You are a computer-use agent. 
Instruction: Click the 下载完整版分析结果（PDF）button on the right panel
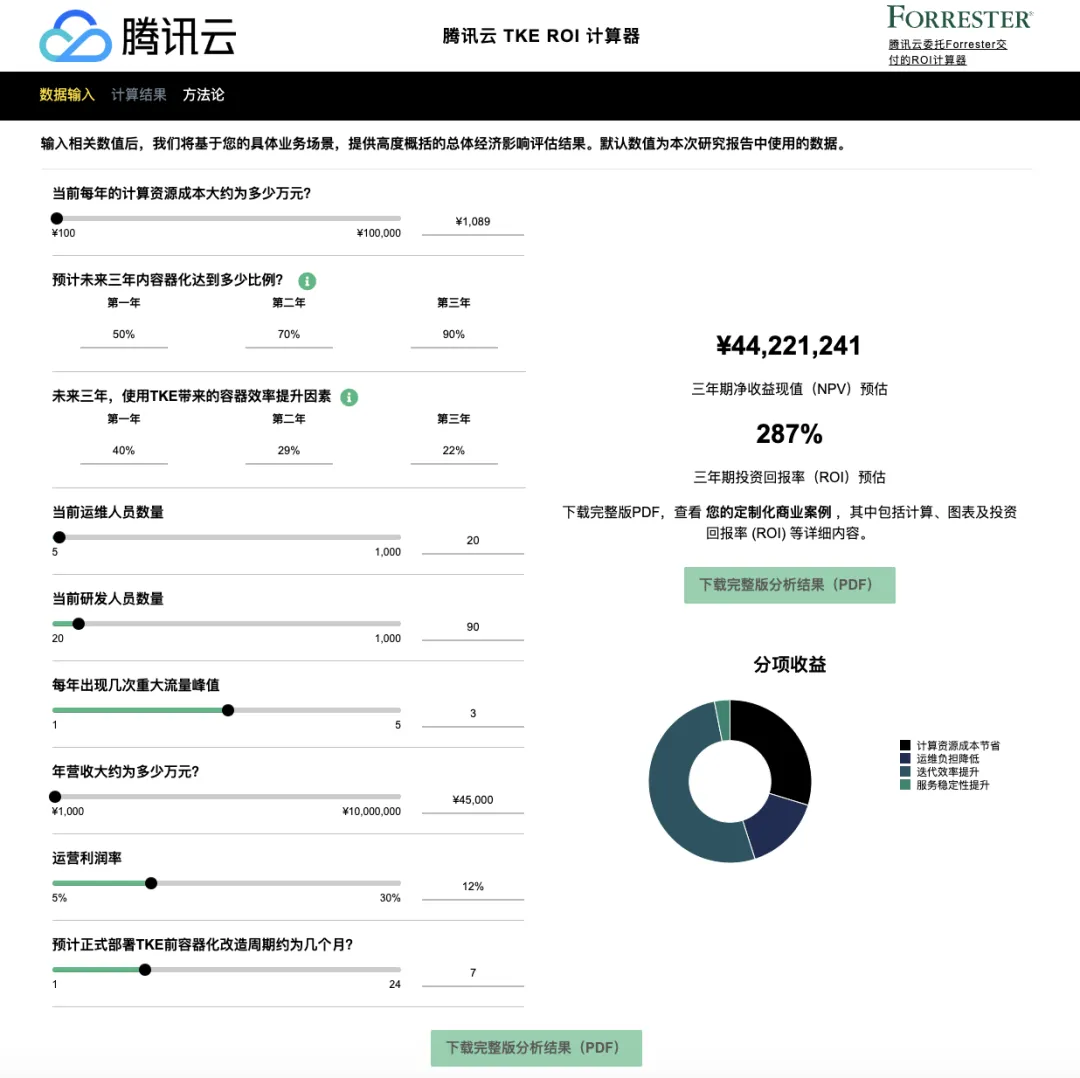tap(789, 585)
